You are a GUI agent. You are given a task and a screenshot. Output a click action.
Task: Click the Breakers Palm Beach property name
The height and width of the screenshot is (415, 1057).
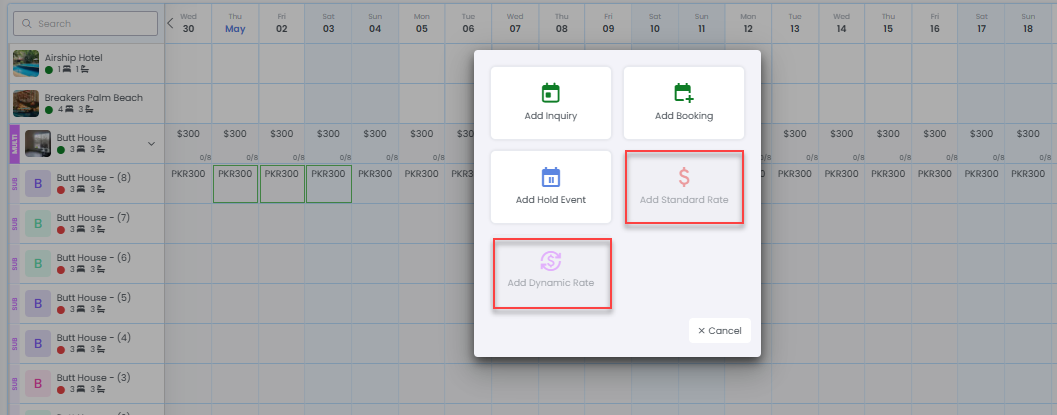pyautogui.click(x=94, y=98)
